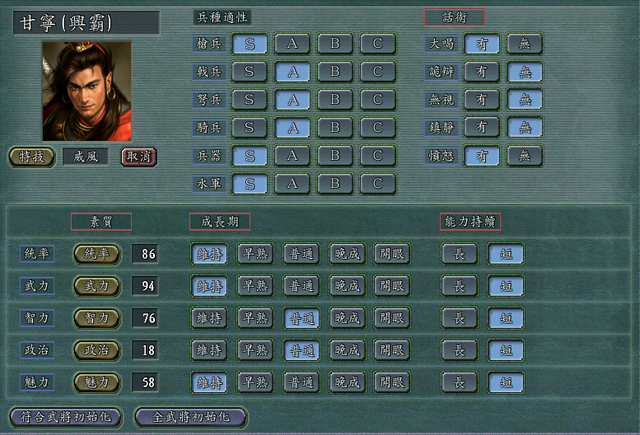Click 符合武將初始化 button
Viewport: 640px width, 435px height.
66,417
